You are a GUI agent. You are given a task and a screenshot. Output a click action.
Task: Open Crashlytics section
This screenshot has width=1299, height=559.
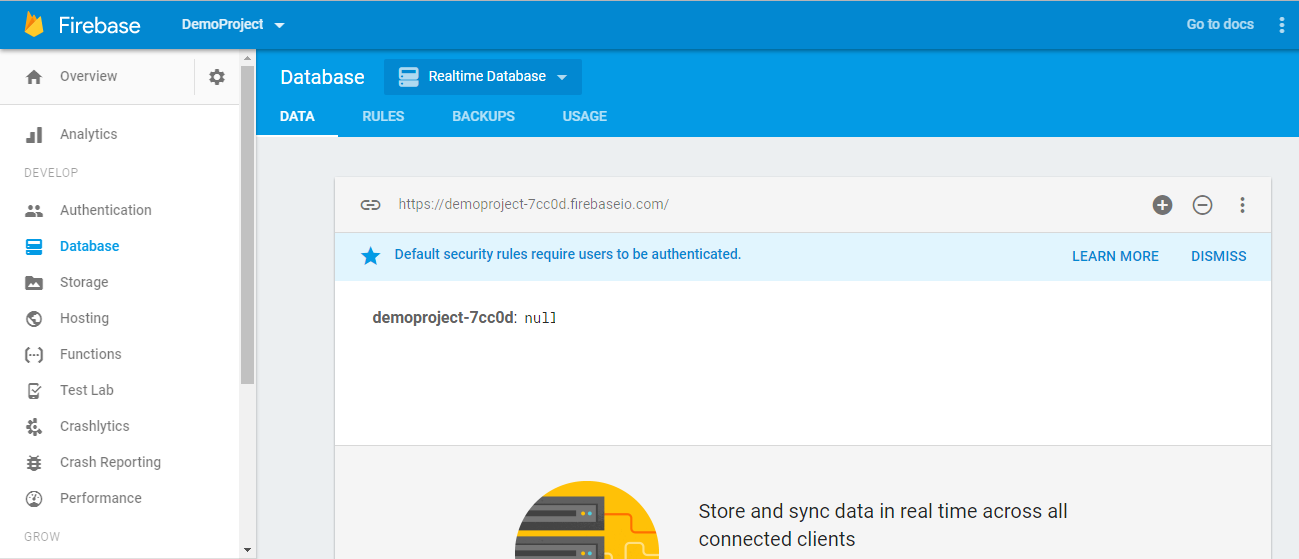[95, 426]
